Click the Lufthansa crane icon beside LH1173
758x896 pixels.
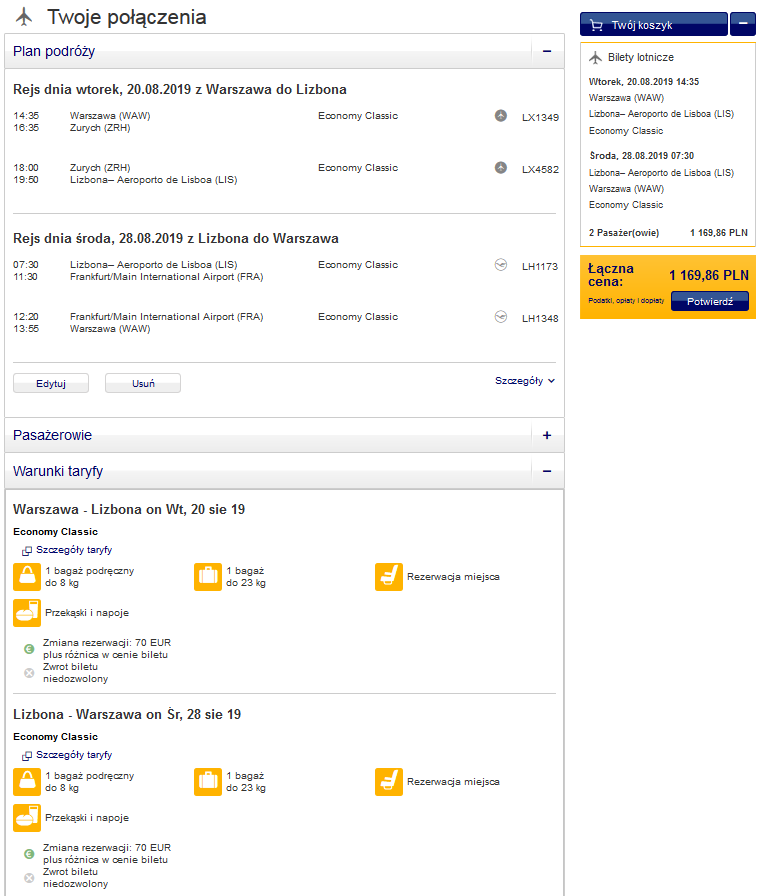(500, 265)
